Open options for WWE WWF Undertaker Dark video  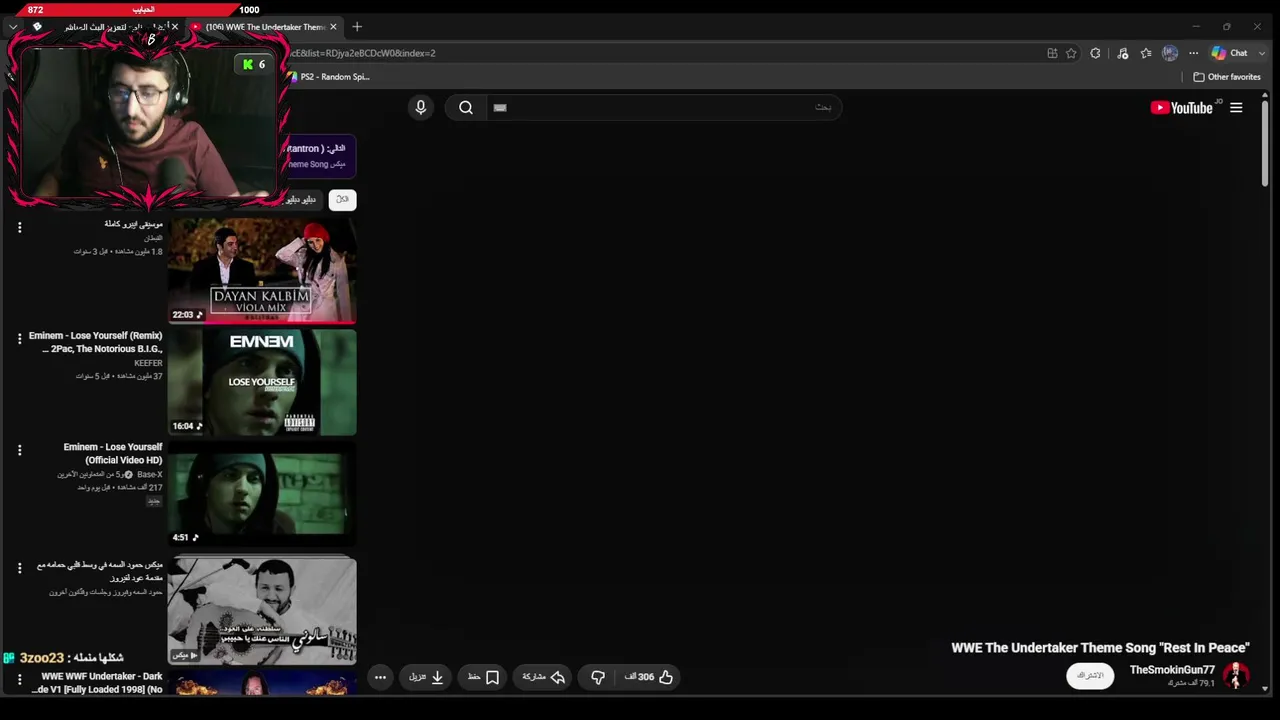coord(19,680)
